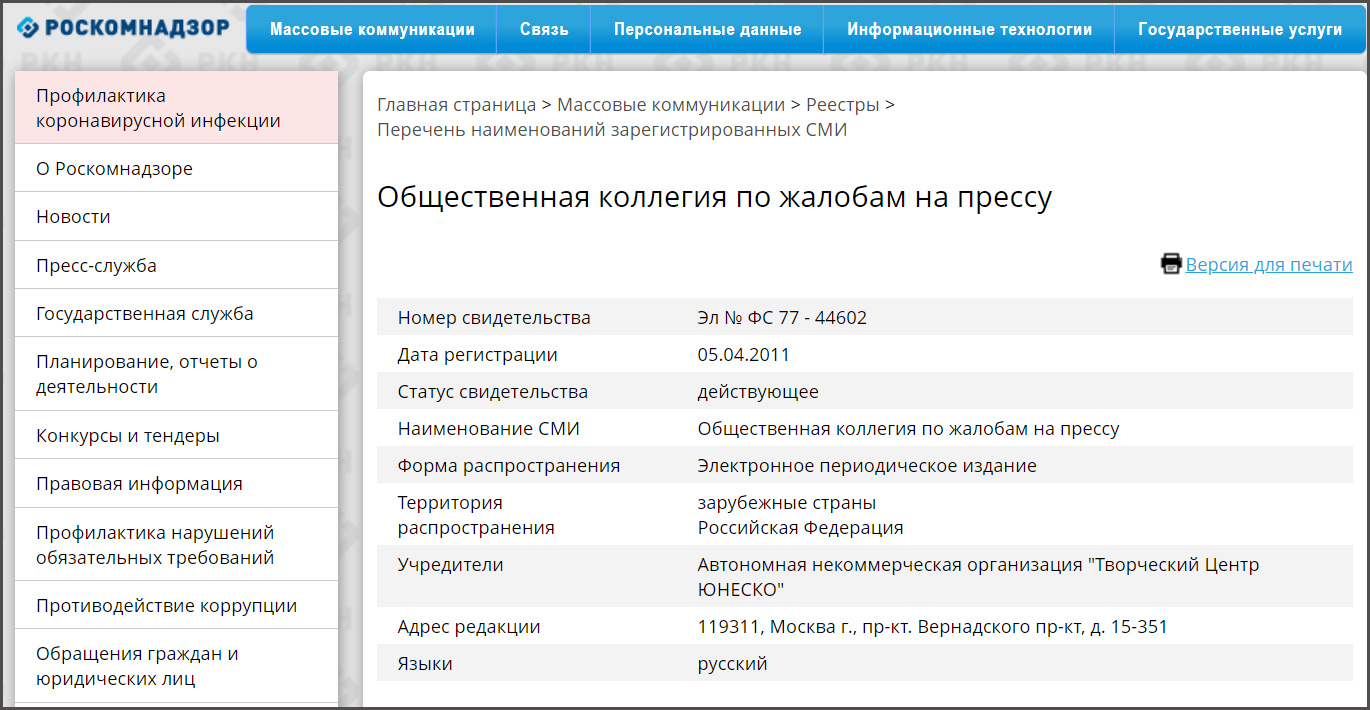Open Противодействие коррупции in sidebar
The height and width of the screenshot is (710, 1370).
tap(177, 605)
